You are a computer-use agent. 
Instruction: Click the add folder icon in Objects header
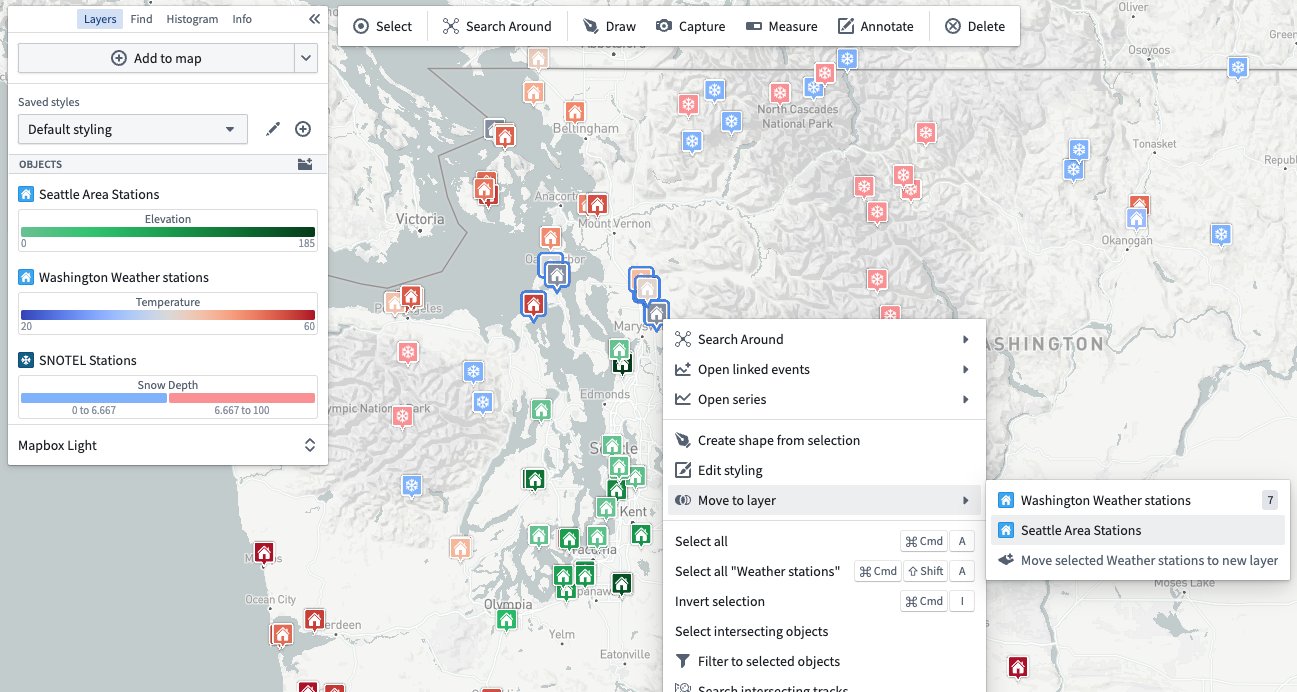305,164
